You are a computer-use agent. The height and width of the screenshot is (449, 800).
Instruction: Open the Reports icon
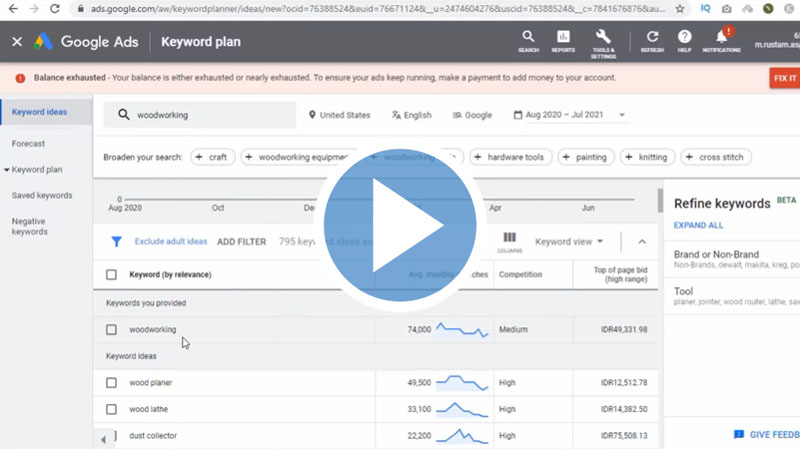click(x=563, y=41)
